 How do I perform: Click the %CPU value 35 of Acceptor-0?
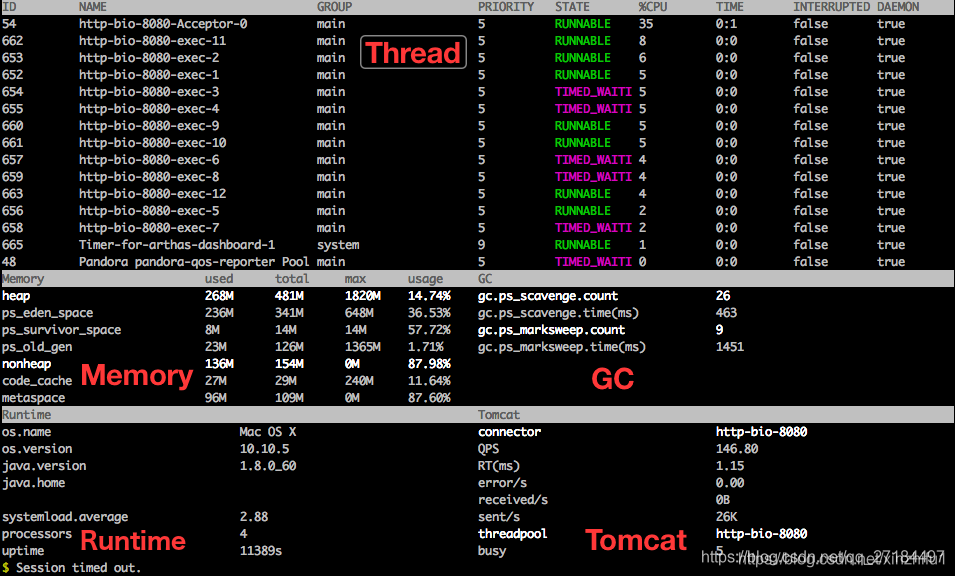646,24
